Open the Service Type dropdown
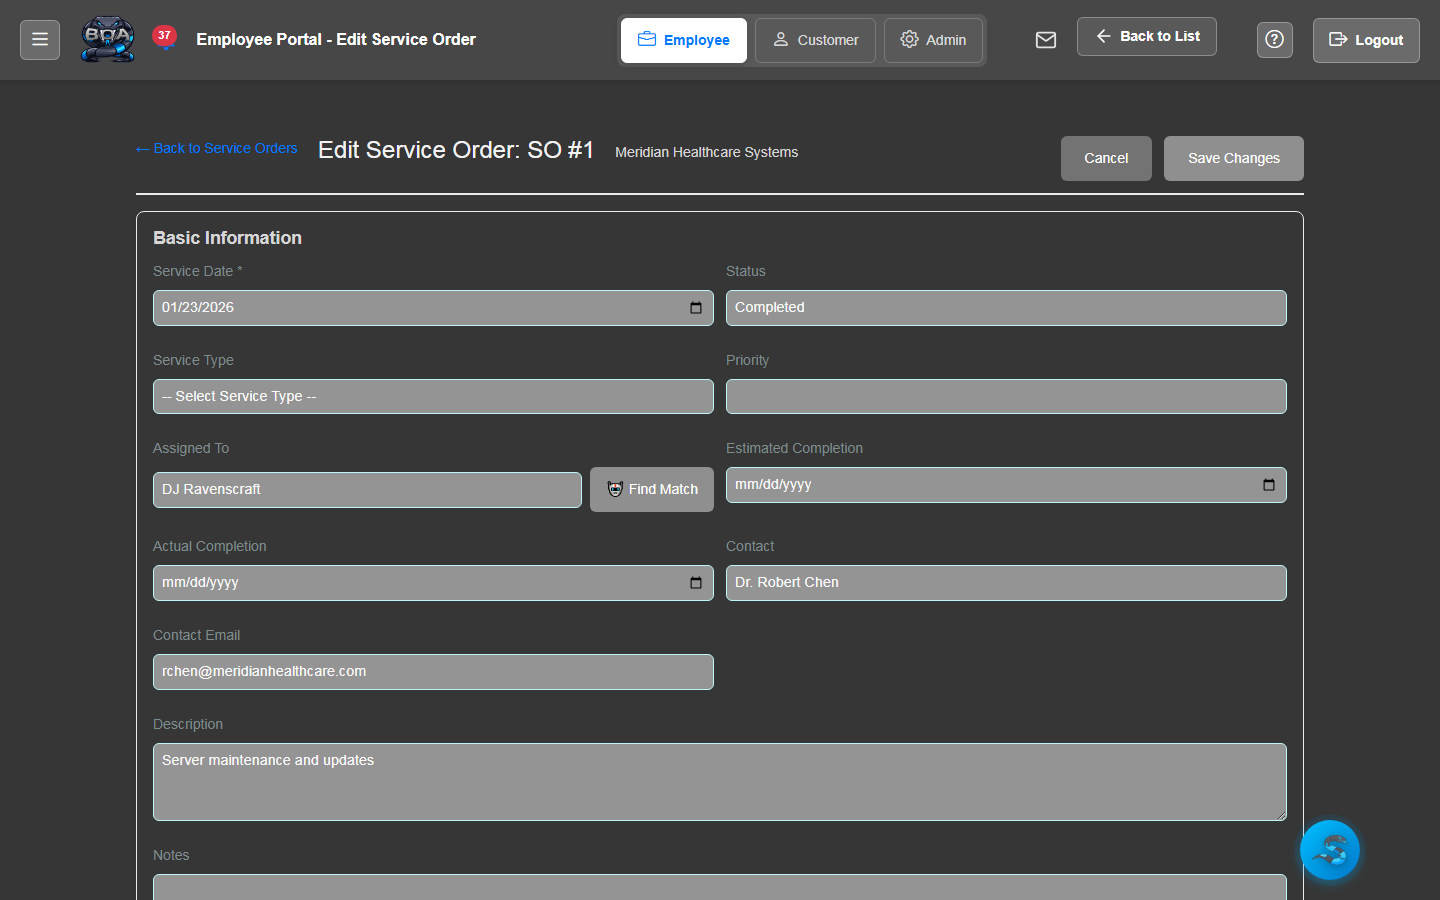1440x900 pixels. coord(433,396)
